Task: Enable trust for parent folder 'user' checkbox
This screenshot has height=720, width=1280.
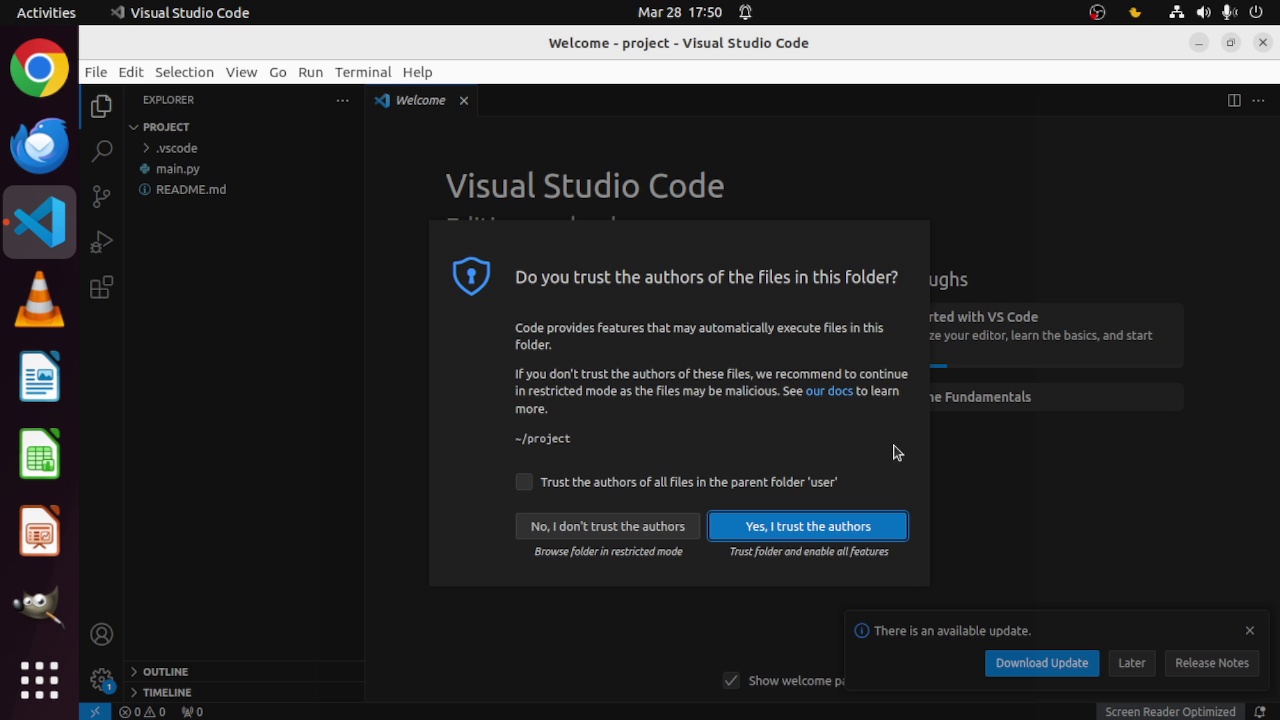Action: (x=524, y=482)
